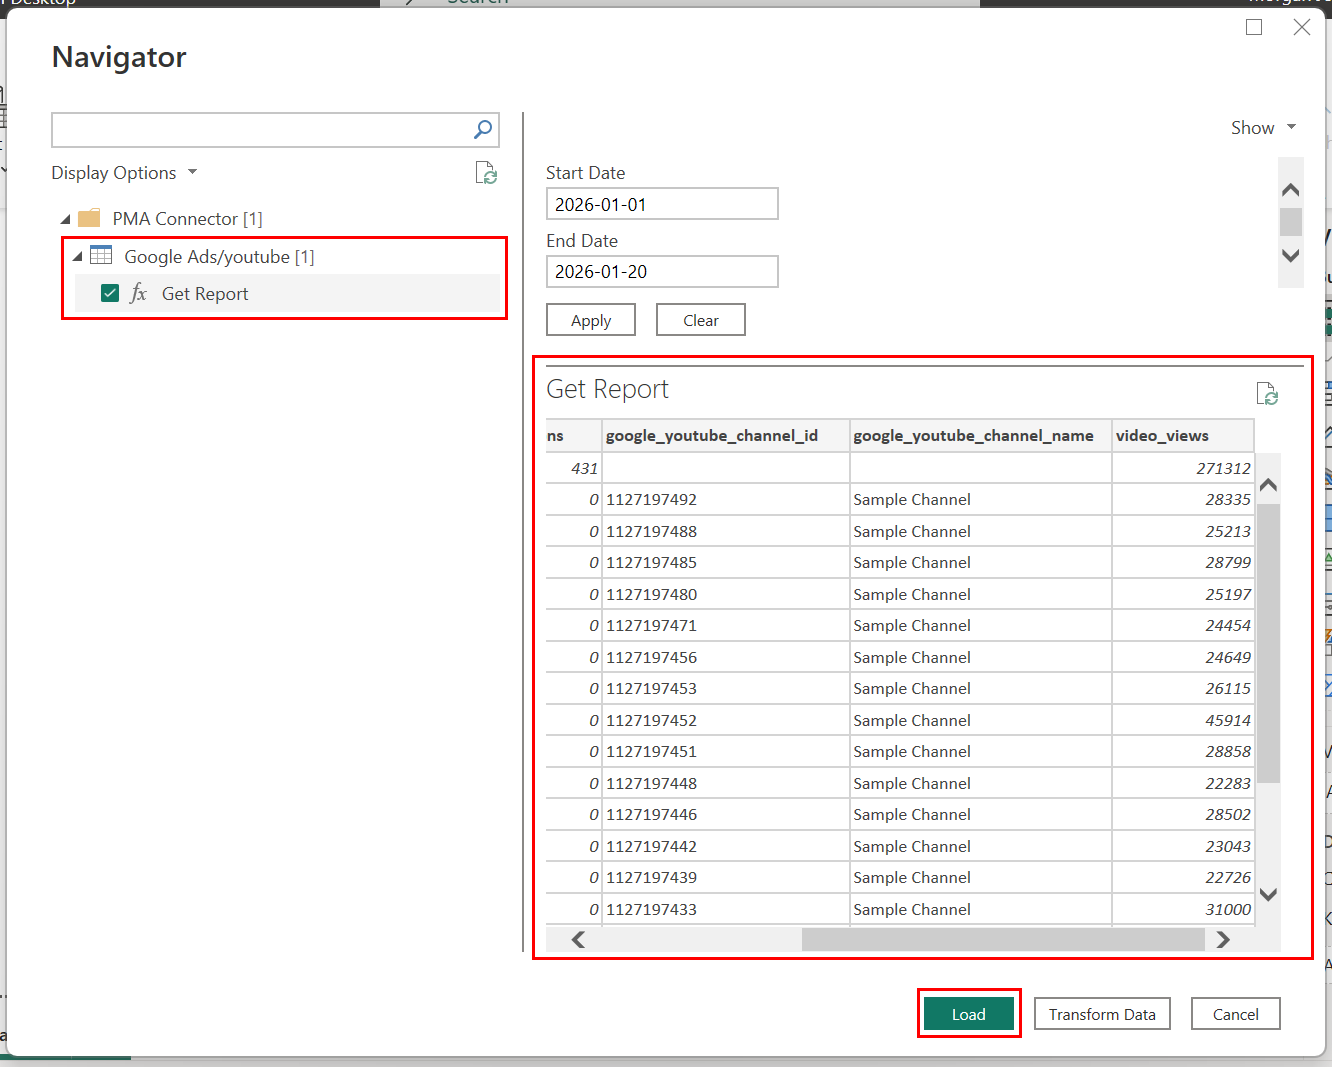This screenshot has height=1067, width=1332.
Task: Select the PMA Connector folder icon
Action: tap(90, 218)
